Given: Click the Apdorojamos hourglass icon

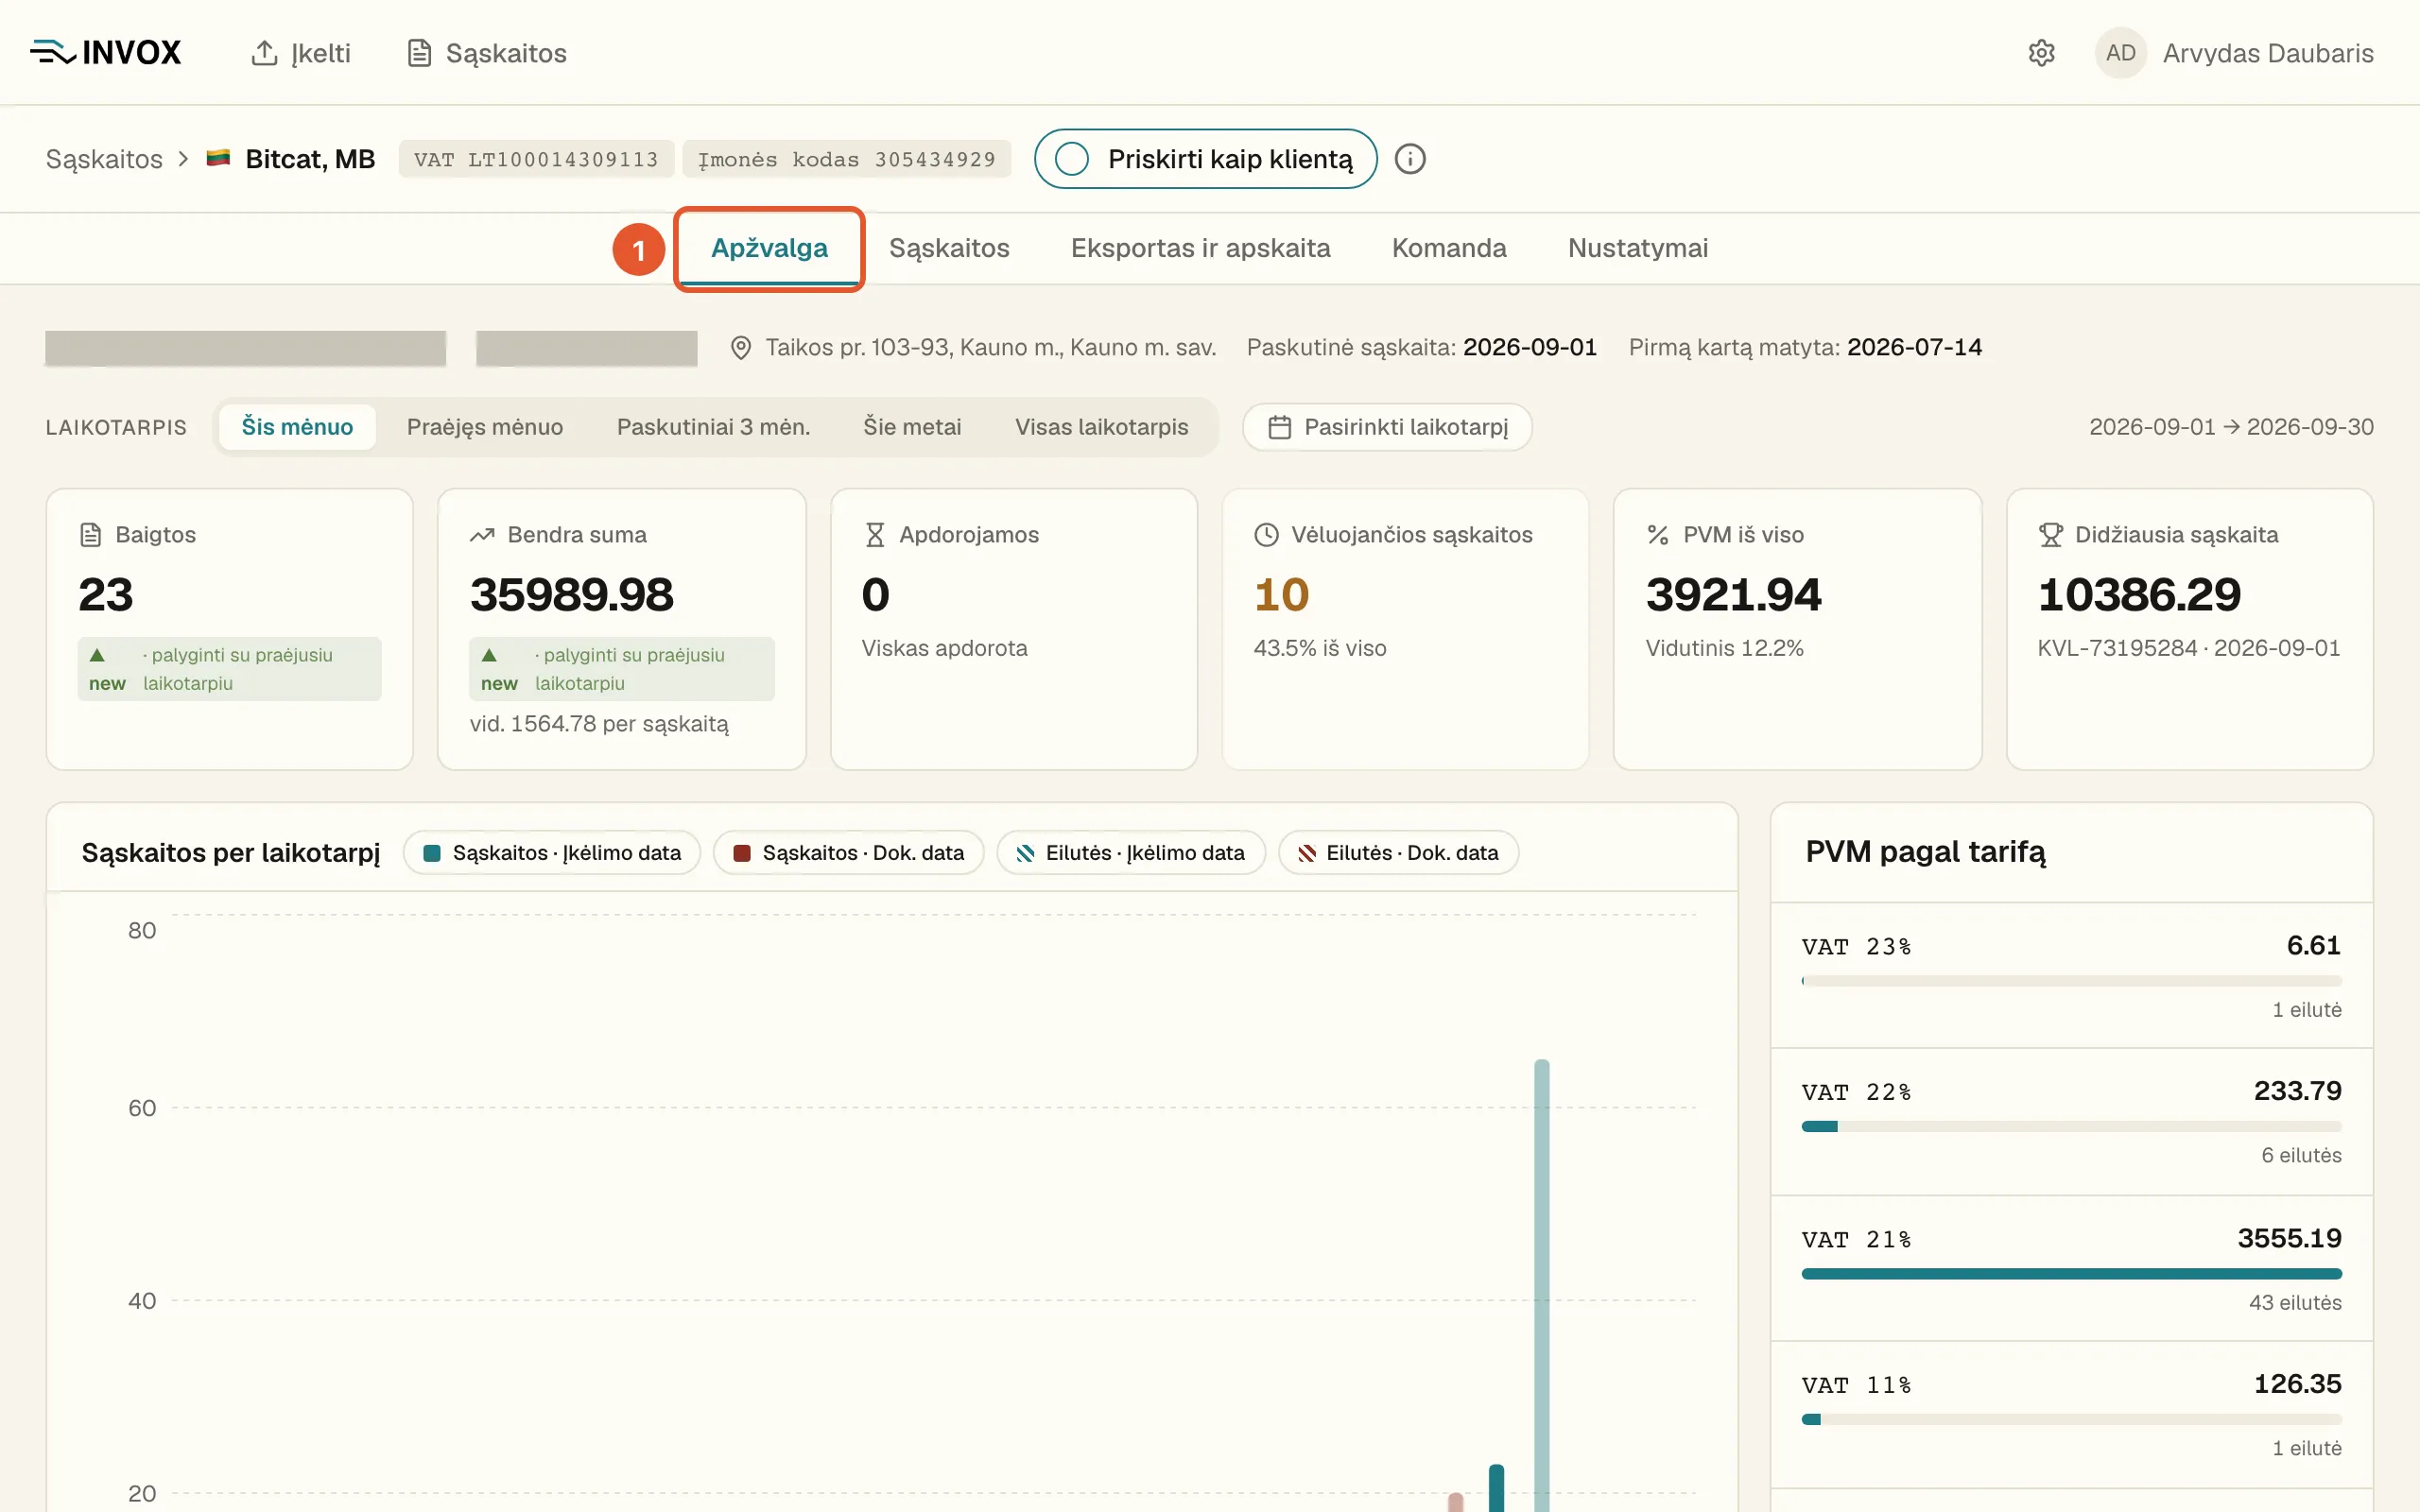Looking at the screenshot, I should tap(875, 535).
